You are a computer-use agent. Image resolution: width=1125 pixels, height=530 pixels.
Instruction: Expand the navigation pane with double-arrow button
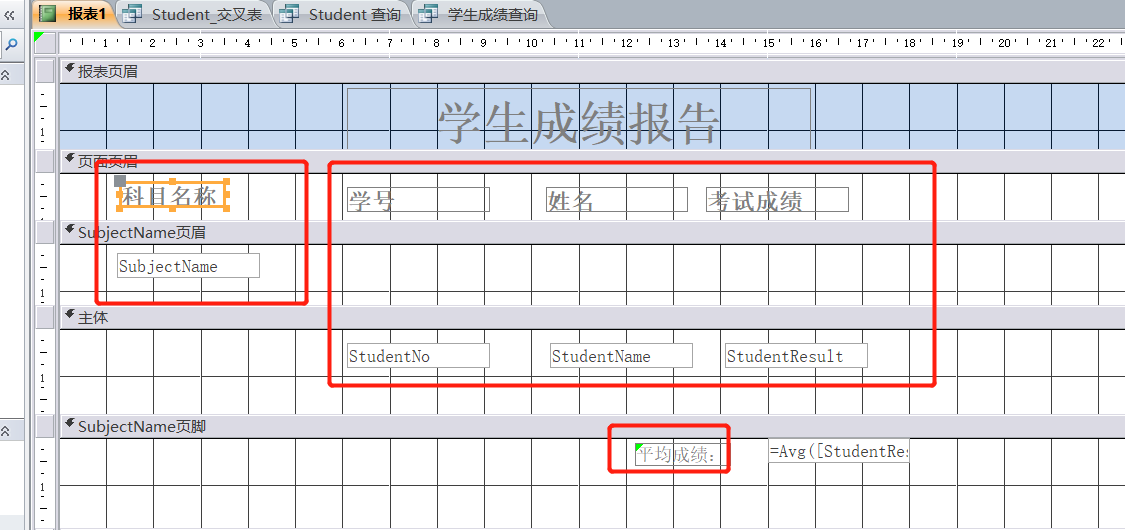10,14
